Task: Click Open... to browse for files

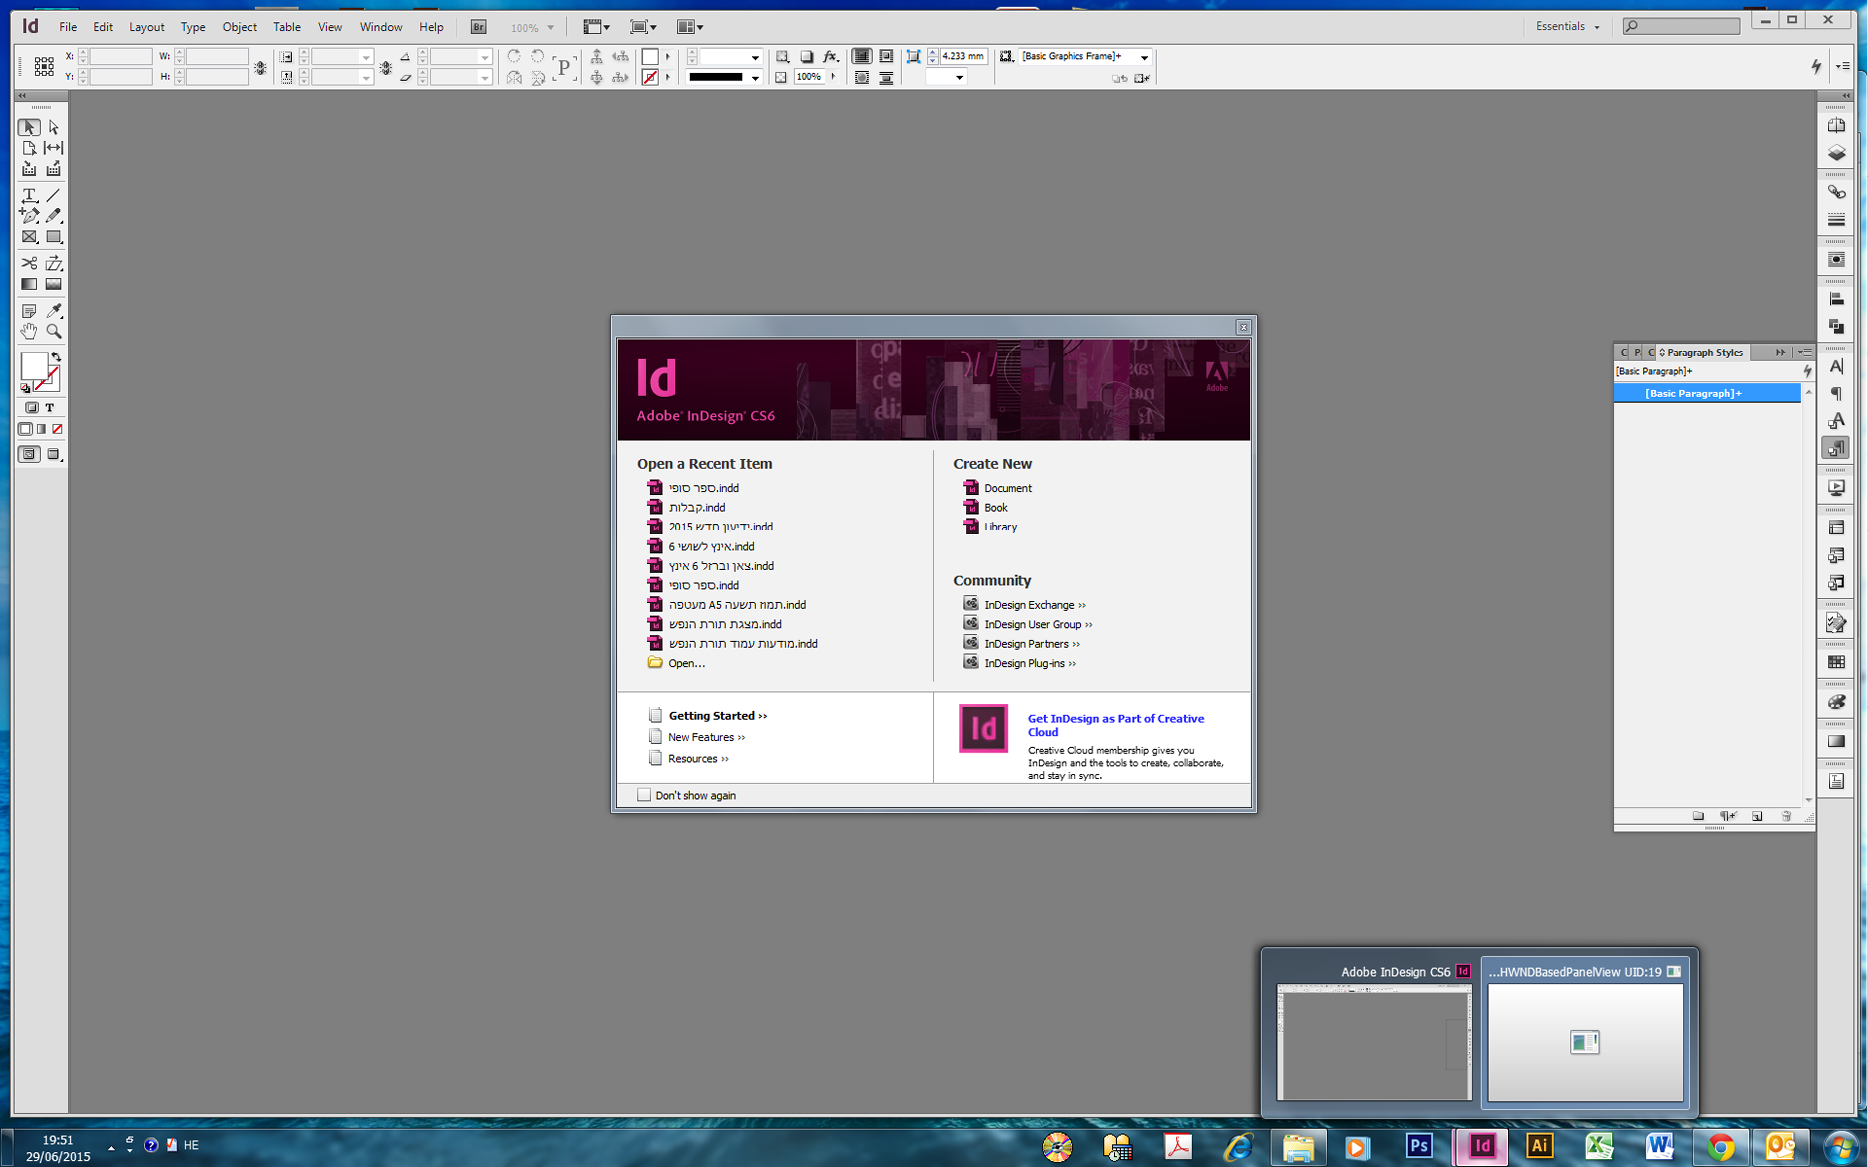Action: click(x=686, y=663)
